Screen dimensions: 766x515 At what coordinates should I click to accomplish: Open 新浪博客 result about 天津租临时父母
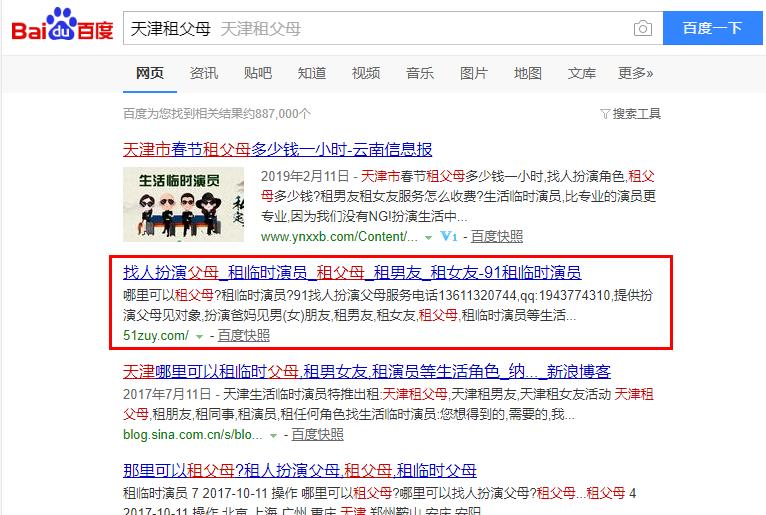(x=367, y=371)
